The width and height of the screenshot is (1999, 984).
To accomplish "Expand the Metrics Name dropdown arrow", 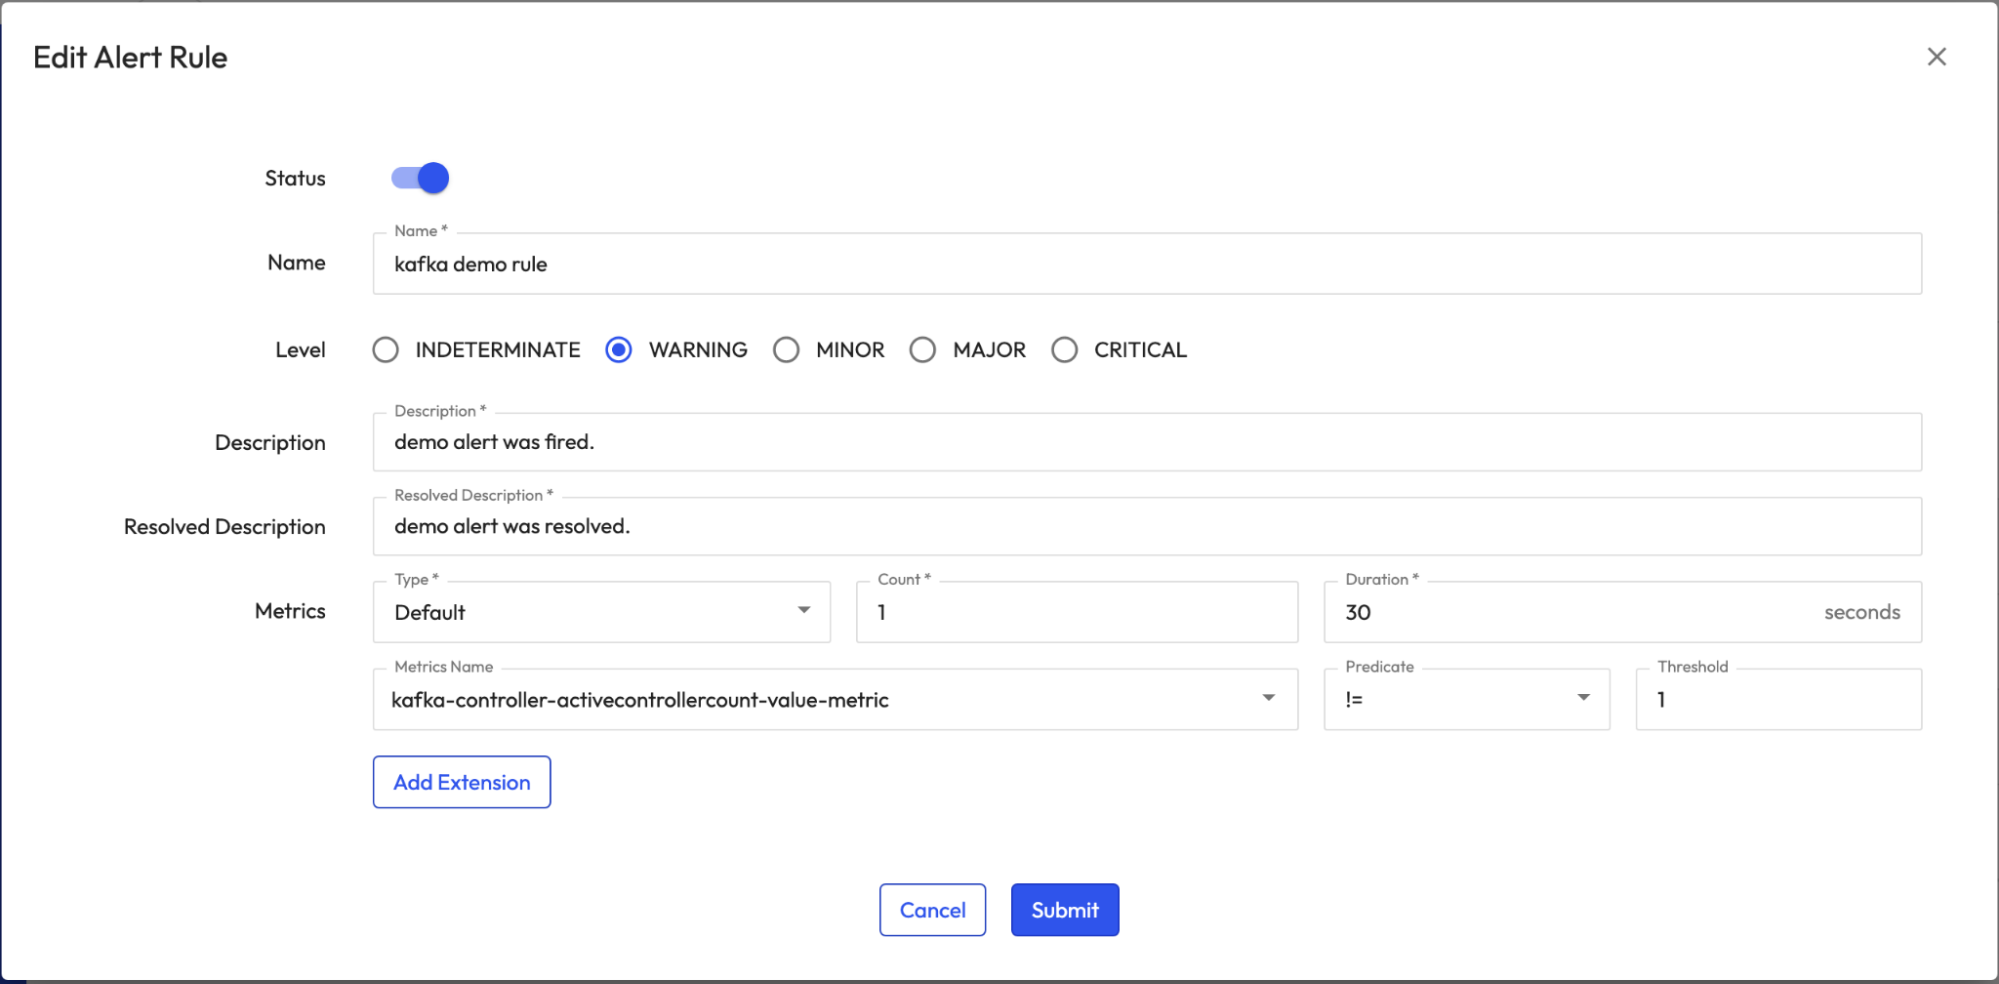I will 1268,698.
